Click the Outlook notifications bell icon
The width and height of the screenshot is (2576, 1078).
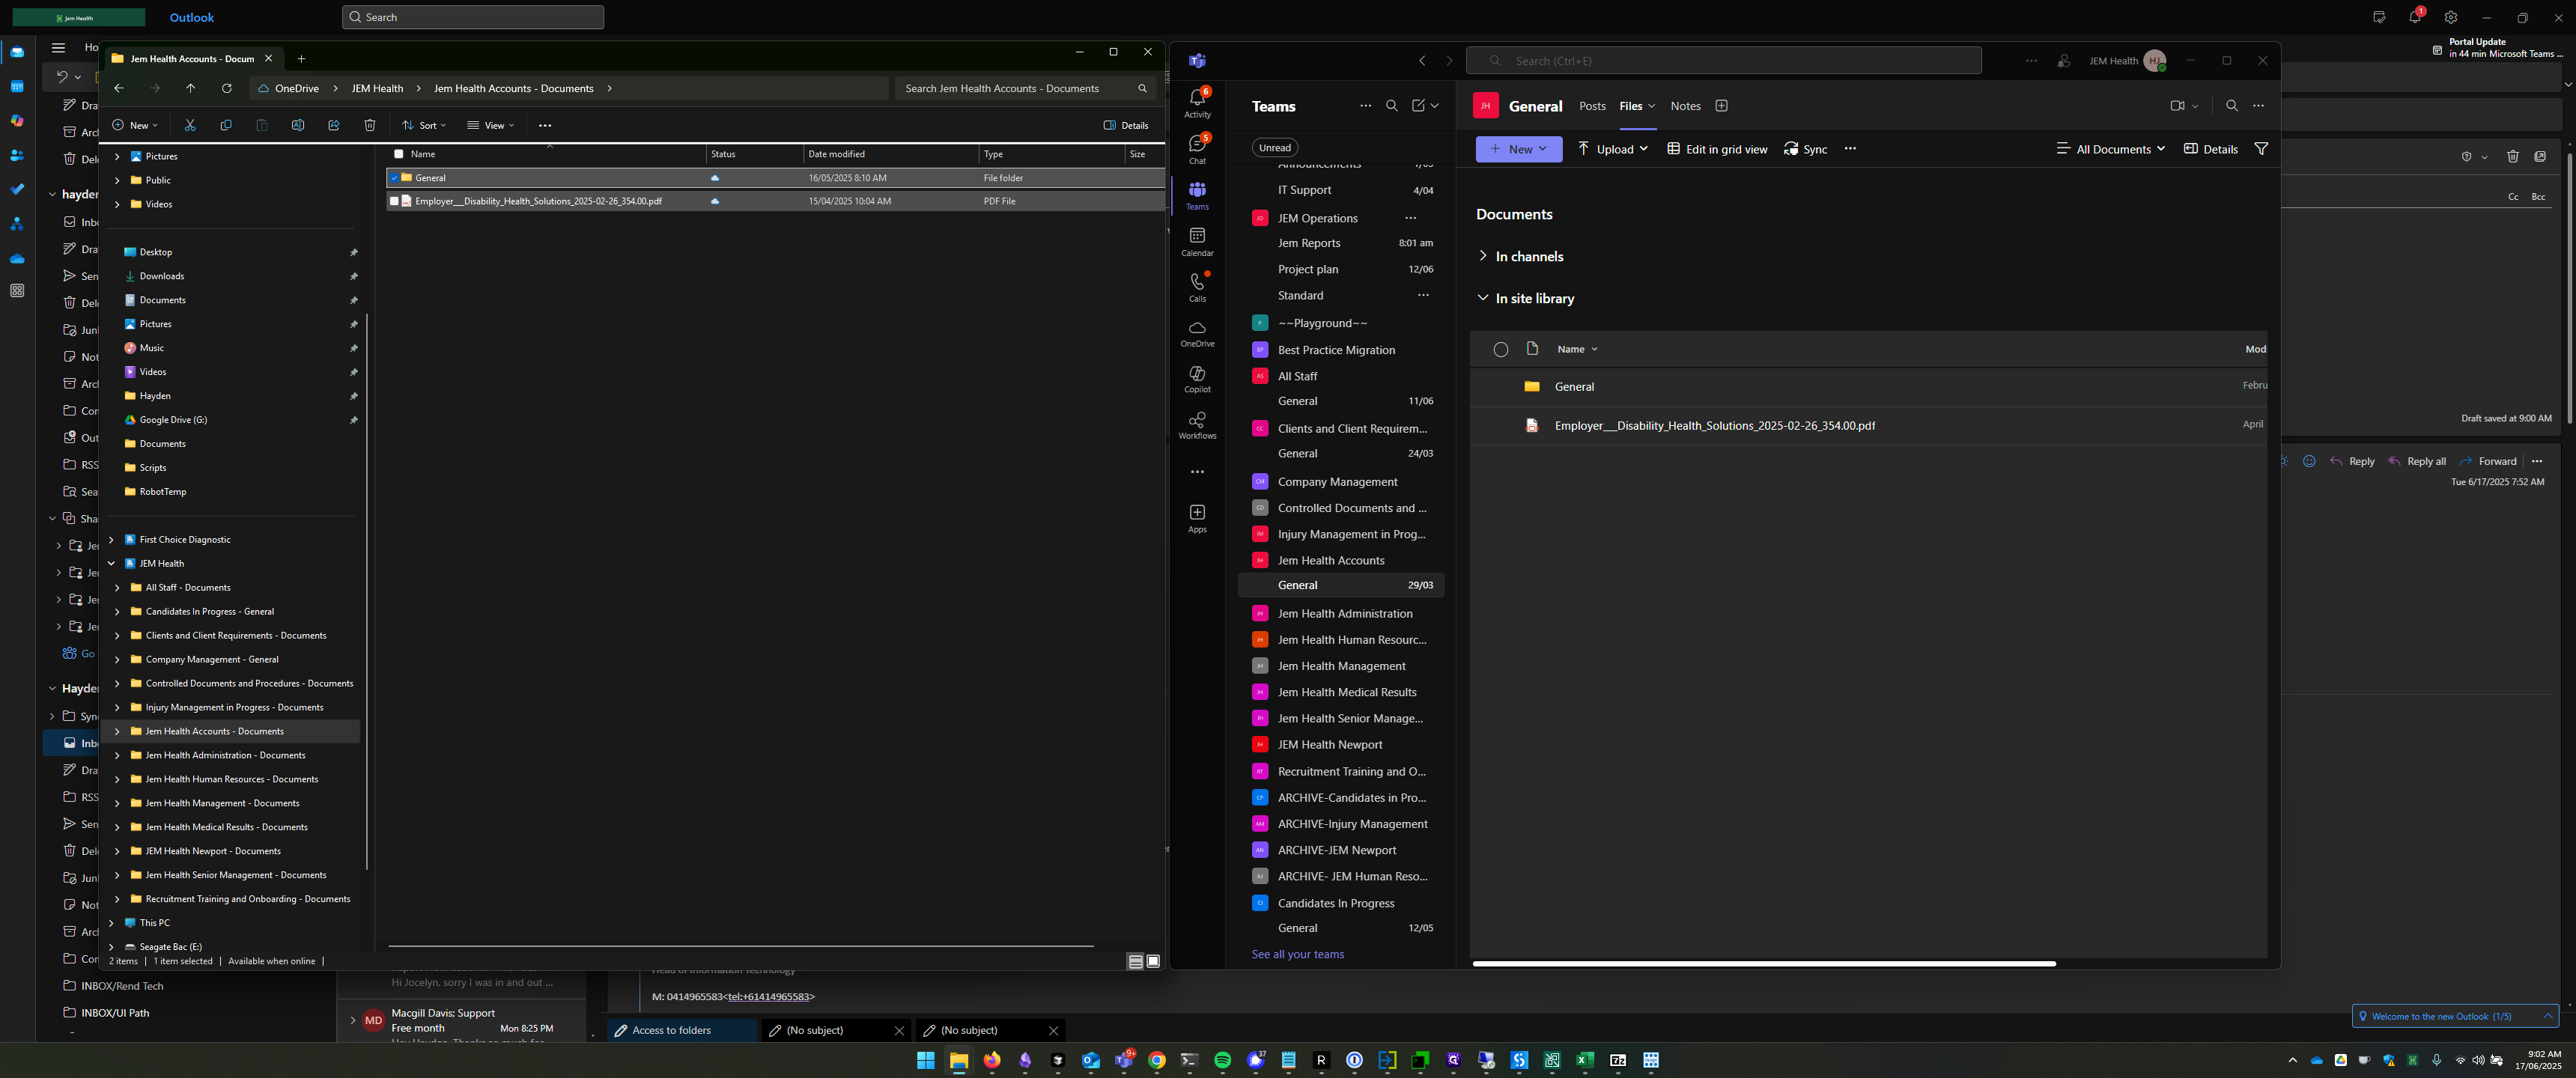(x=2414, y=17)
